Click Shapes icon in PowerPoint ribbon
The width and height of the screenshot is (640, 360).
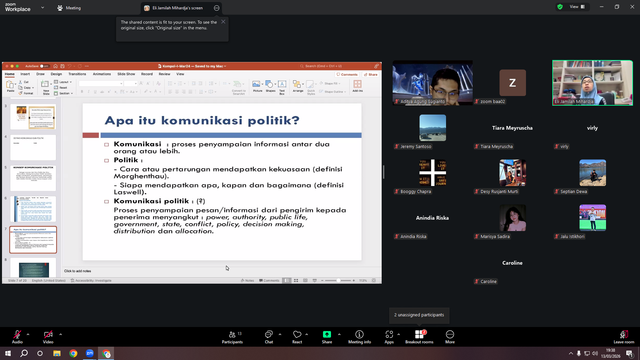click(x=270, y=86)
